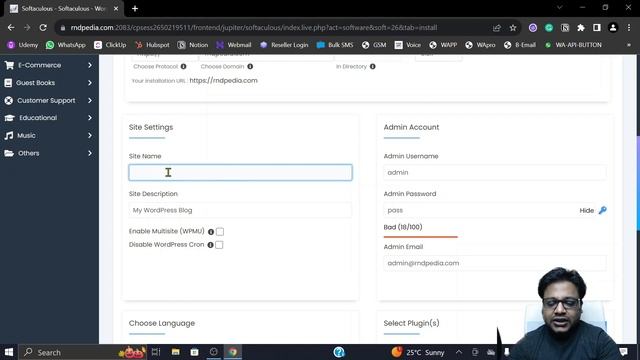Expand the E-Commerce chevron arrow

(90, 65)
